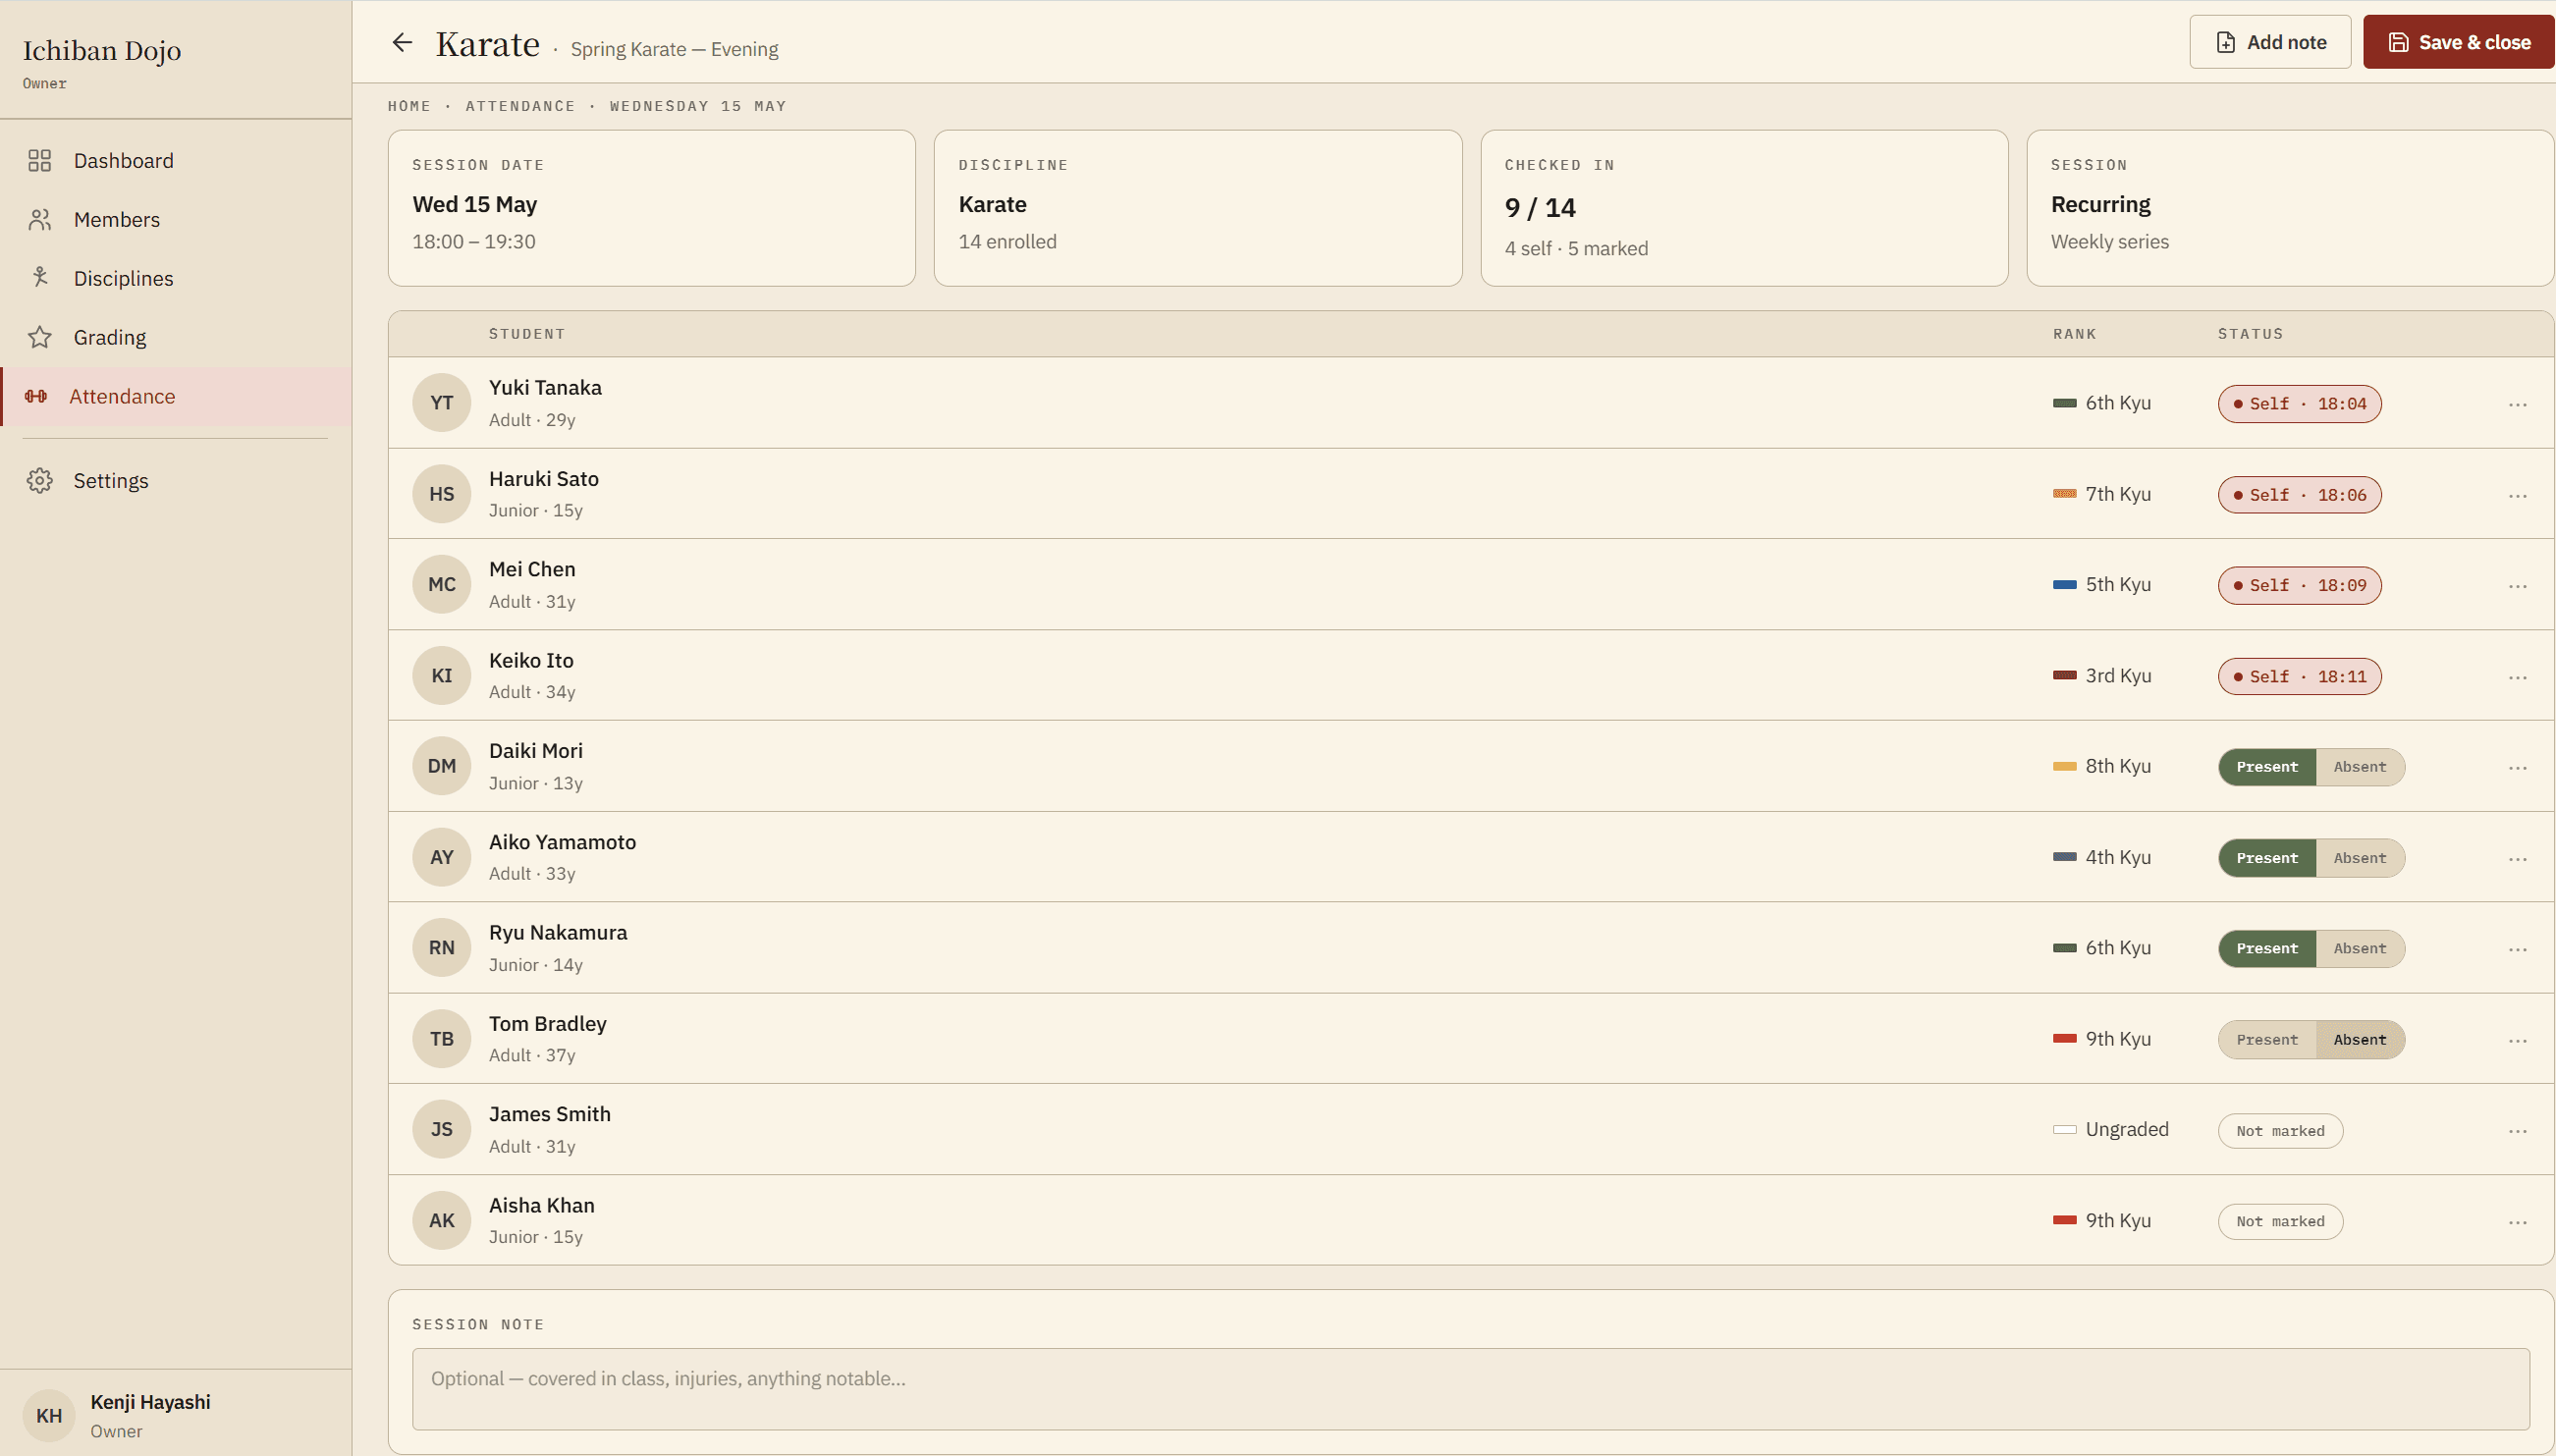Mark Ryu Nakamura as Present
This screenshot has height=1456, width=2556.
2266,948
